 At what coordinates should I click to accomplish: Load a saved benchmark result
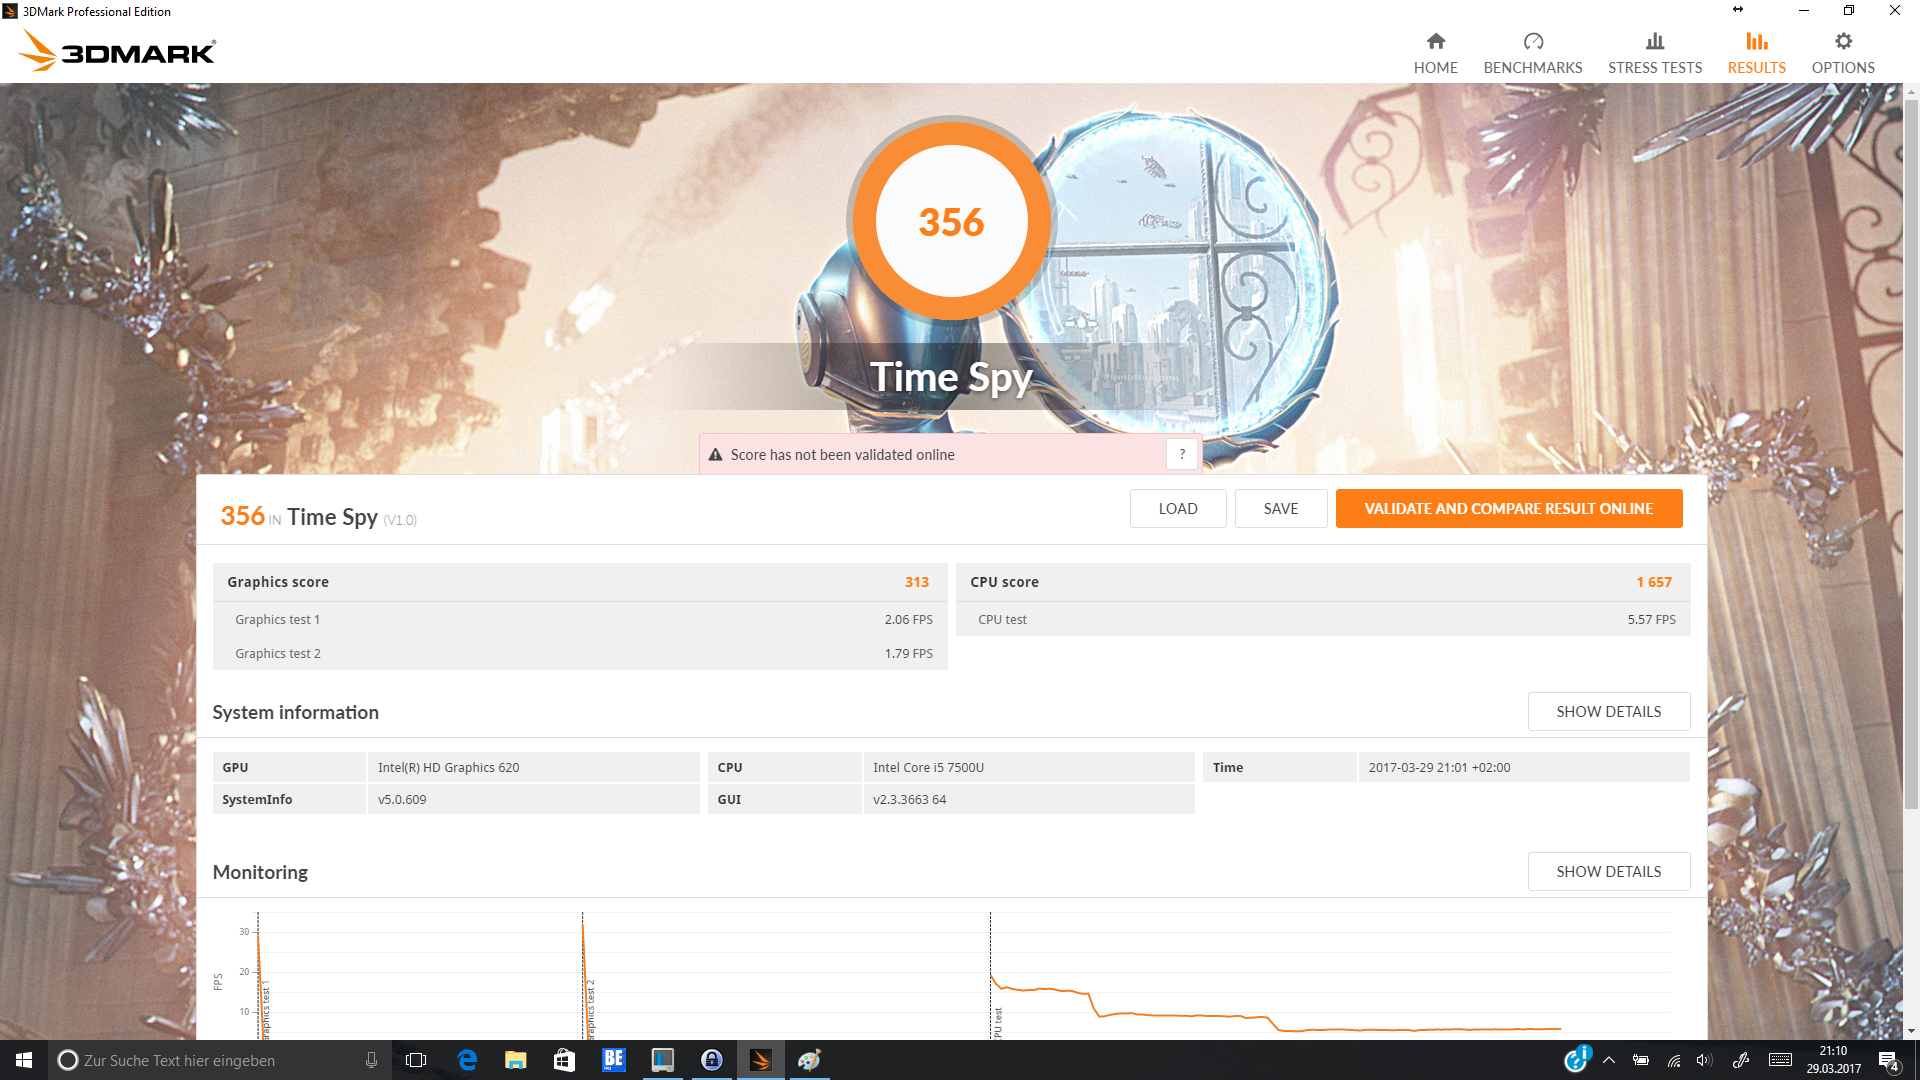pos(1177,508)
